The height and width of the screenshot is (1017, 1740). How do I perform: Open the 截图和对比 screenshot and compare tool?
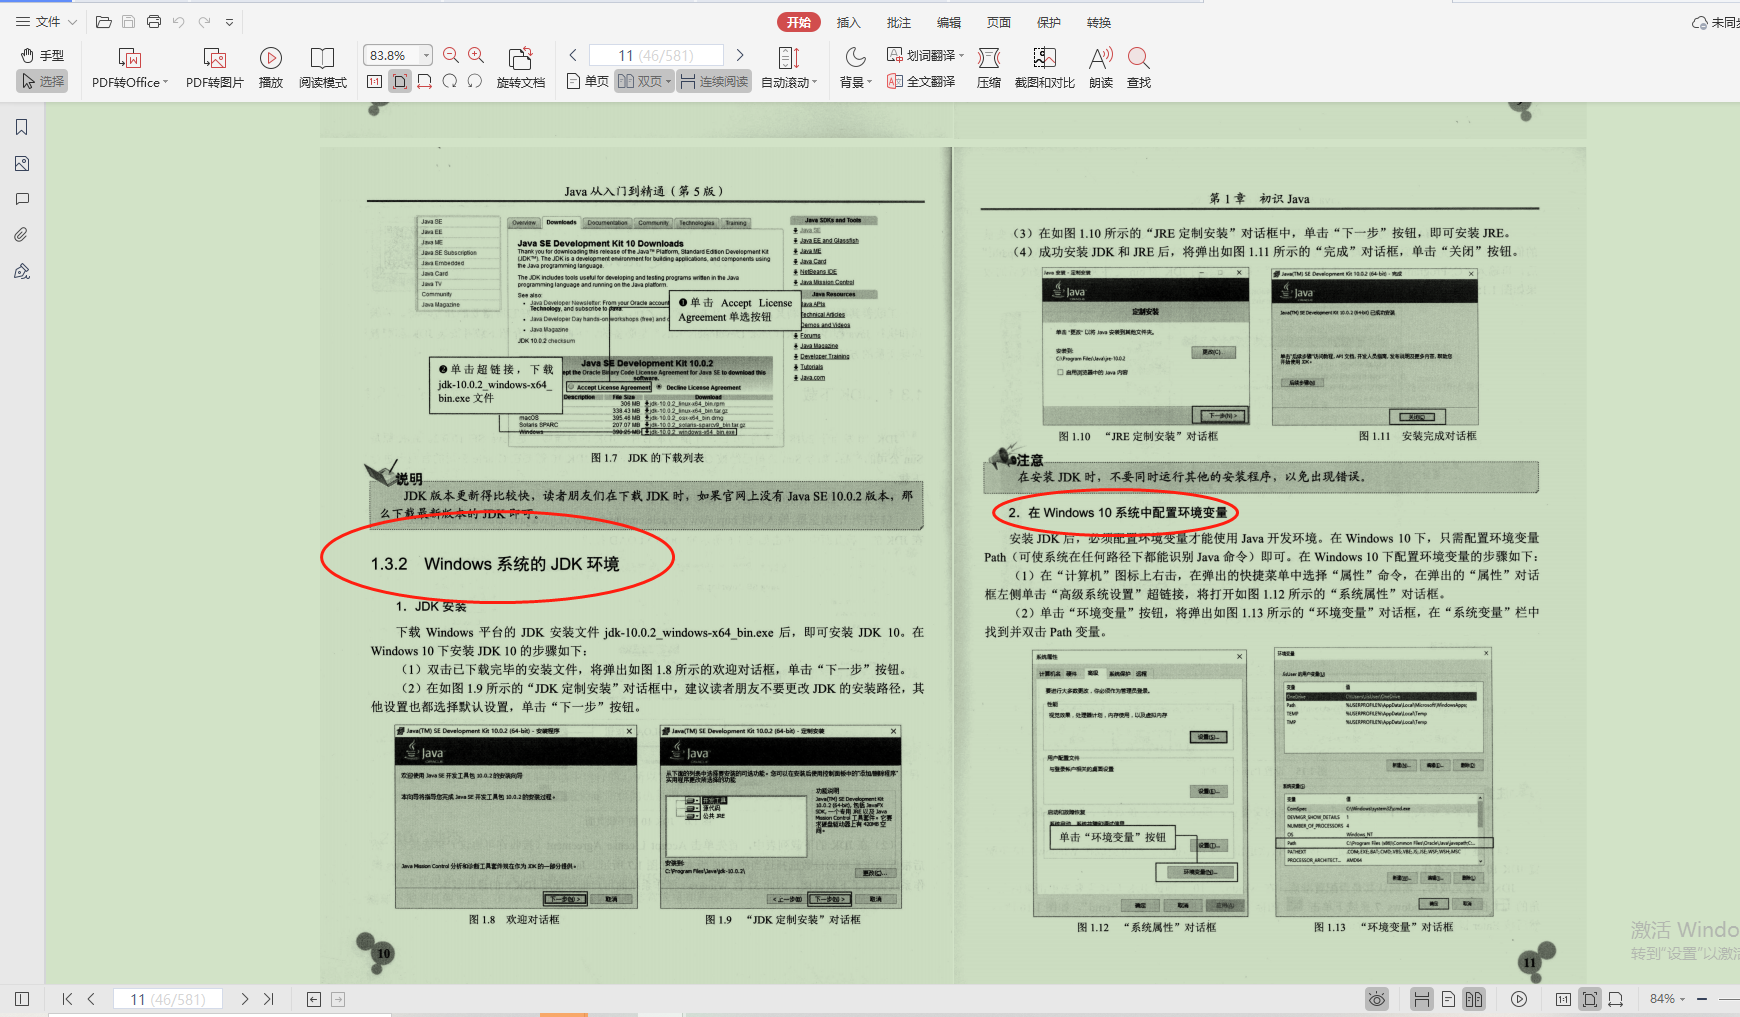click(1045, 68)
